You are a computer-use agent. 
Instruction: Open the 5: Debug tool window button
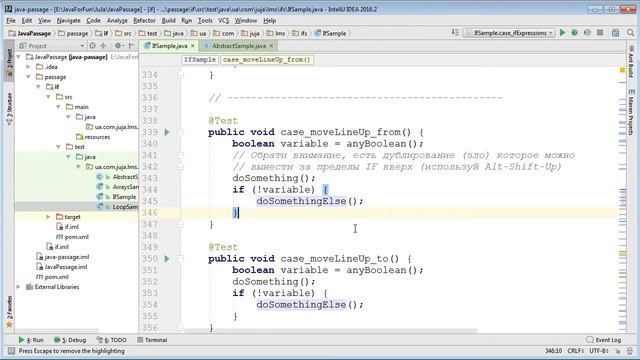pos(70,340)
